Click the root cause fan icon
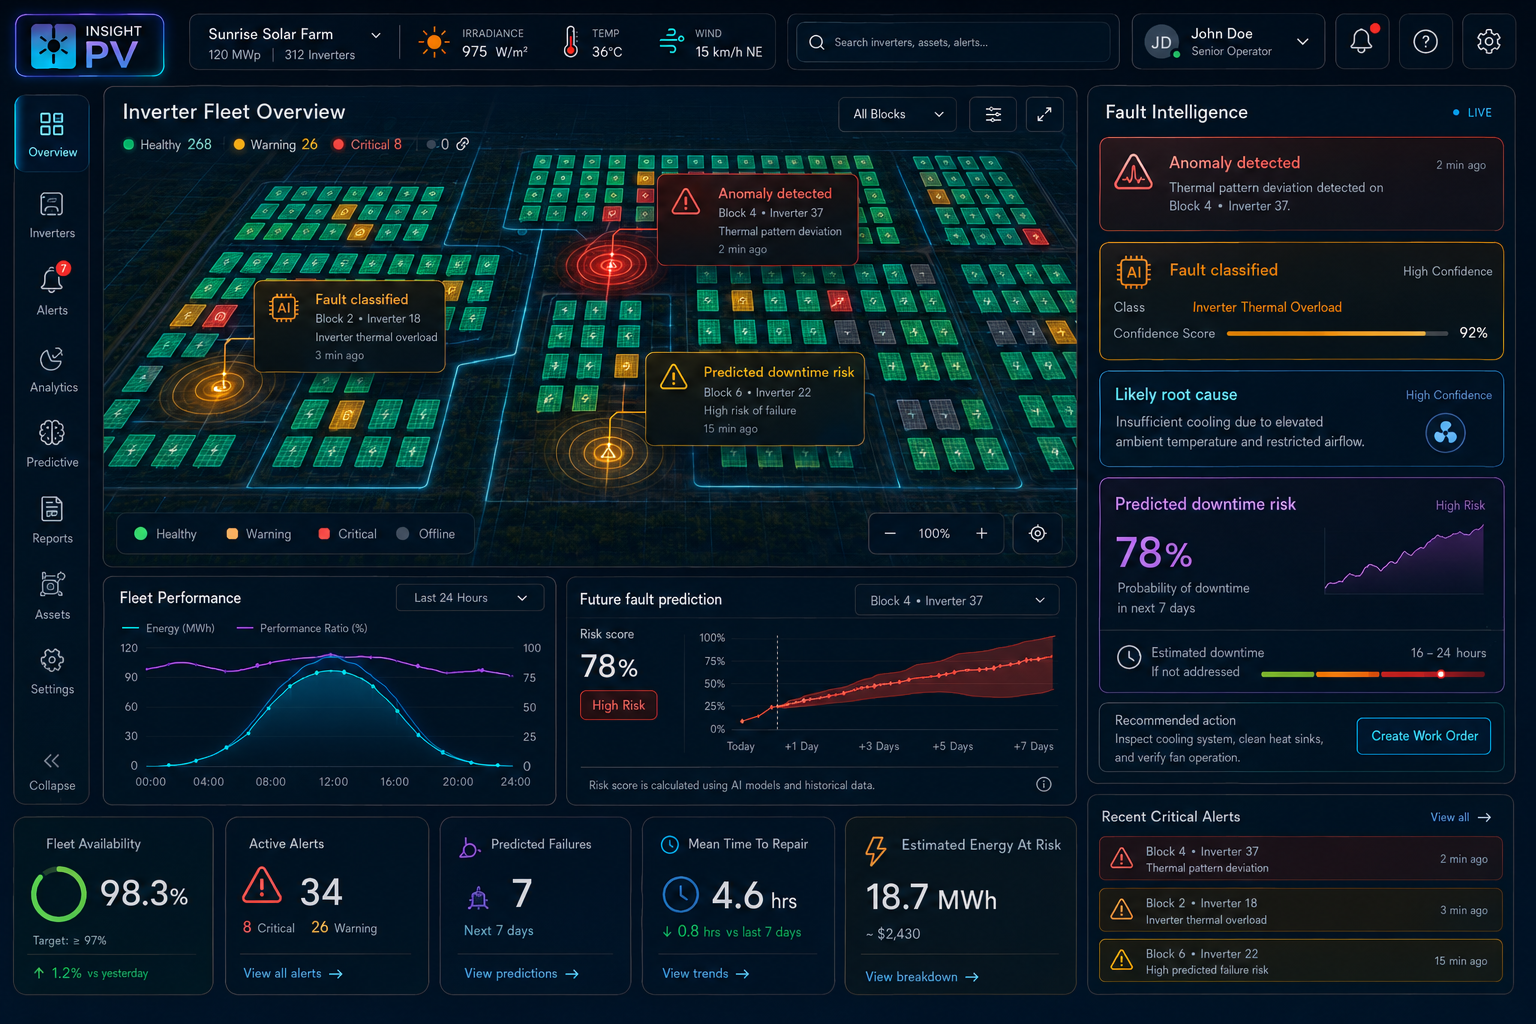 (1445, 433)
